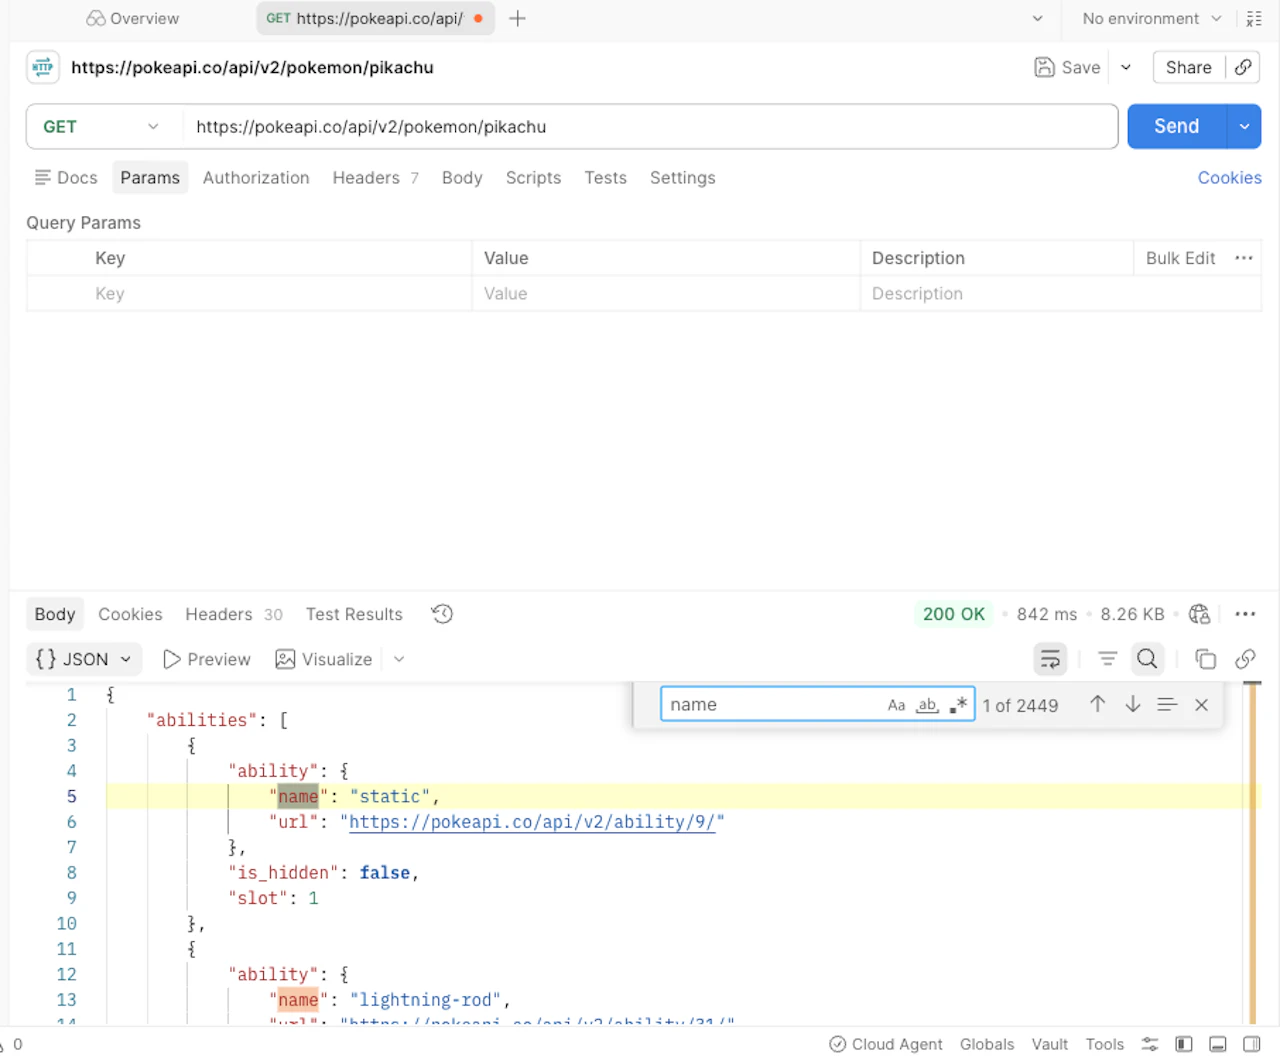The image size is (1280, 1061).
Task: Jump to next search match arrow
Action: click(x=1132, y=704)
